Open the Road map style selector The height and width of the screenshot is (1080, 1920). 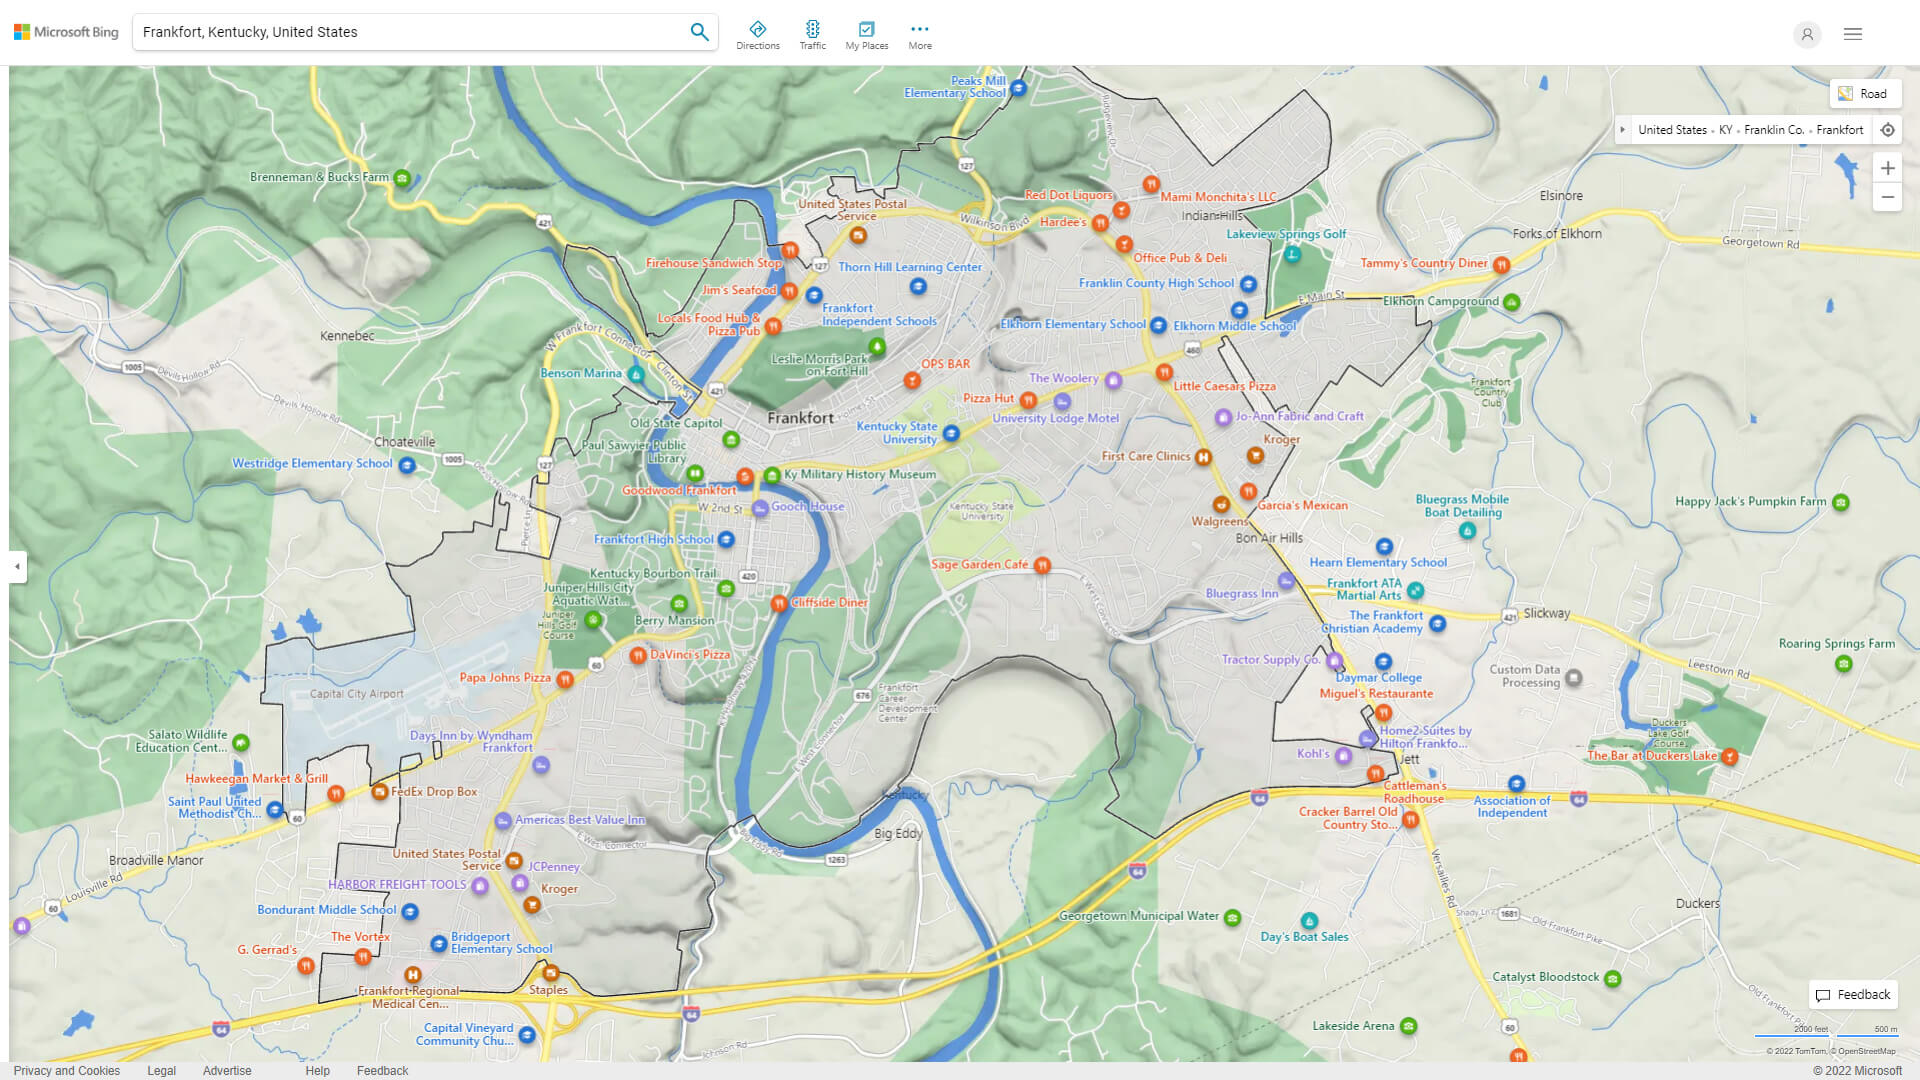click(x=1865, y=93)
